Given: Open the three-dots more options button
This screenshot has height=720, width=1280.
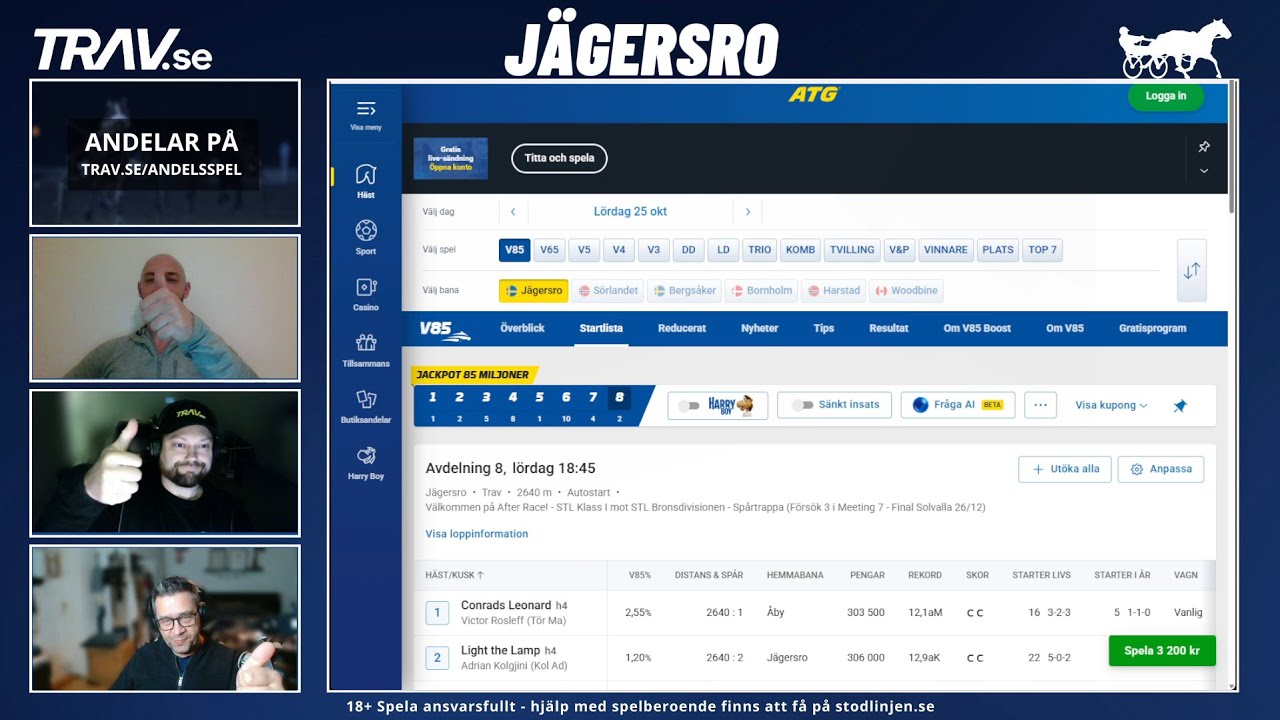Looking at the screenshot, I should (x=1040, y=405).
